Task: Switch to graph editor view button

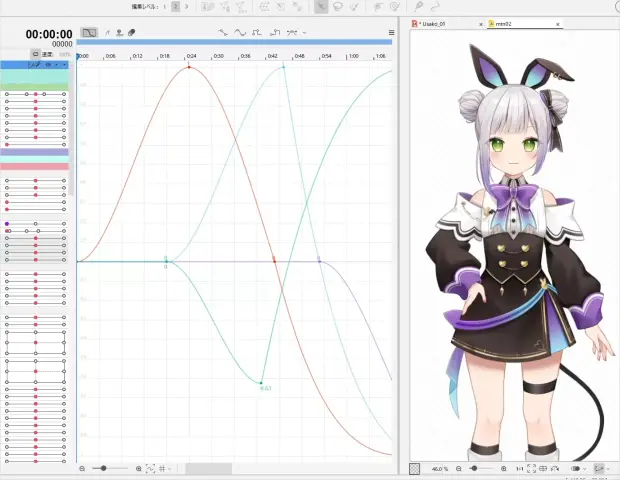Action: pos(89,33)
